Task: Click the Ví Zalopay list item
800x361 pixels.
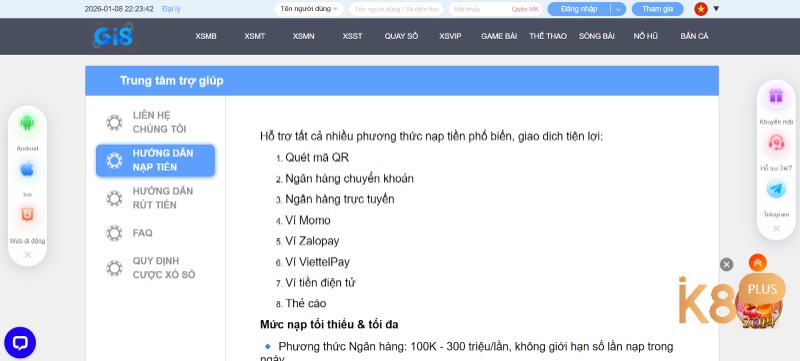Action: (312, 241)
